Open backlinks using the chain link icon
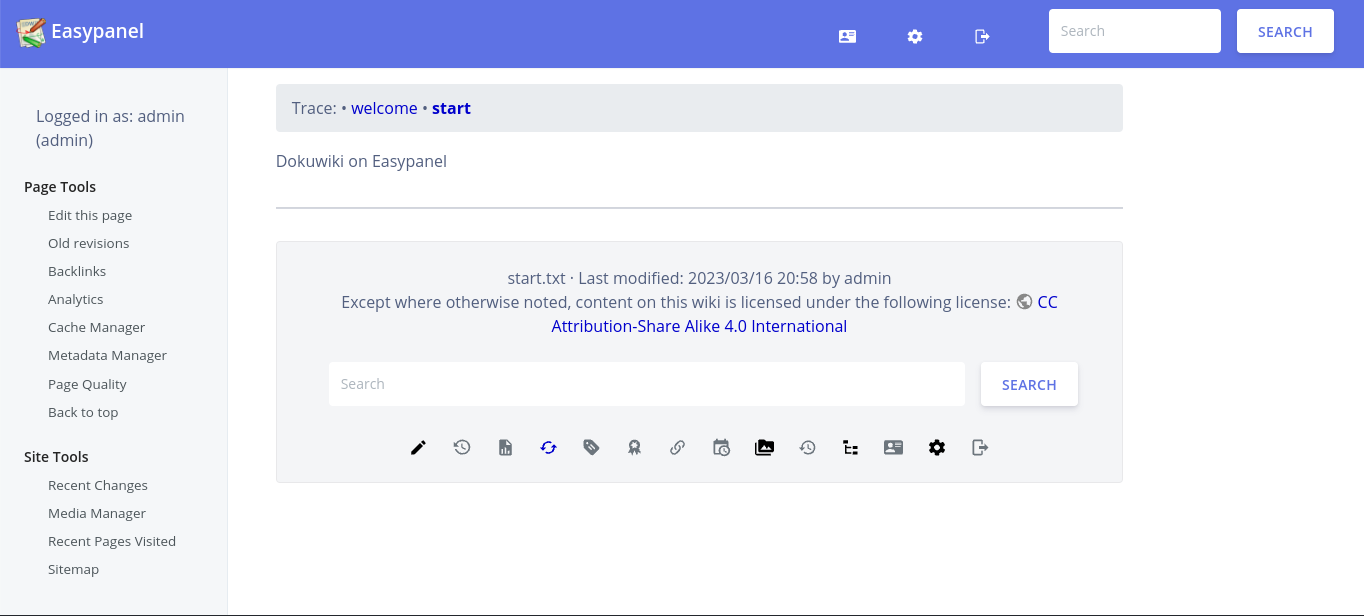 point(677,447)
